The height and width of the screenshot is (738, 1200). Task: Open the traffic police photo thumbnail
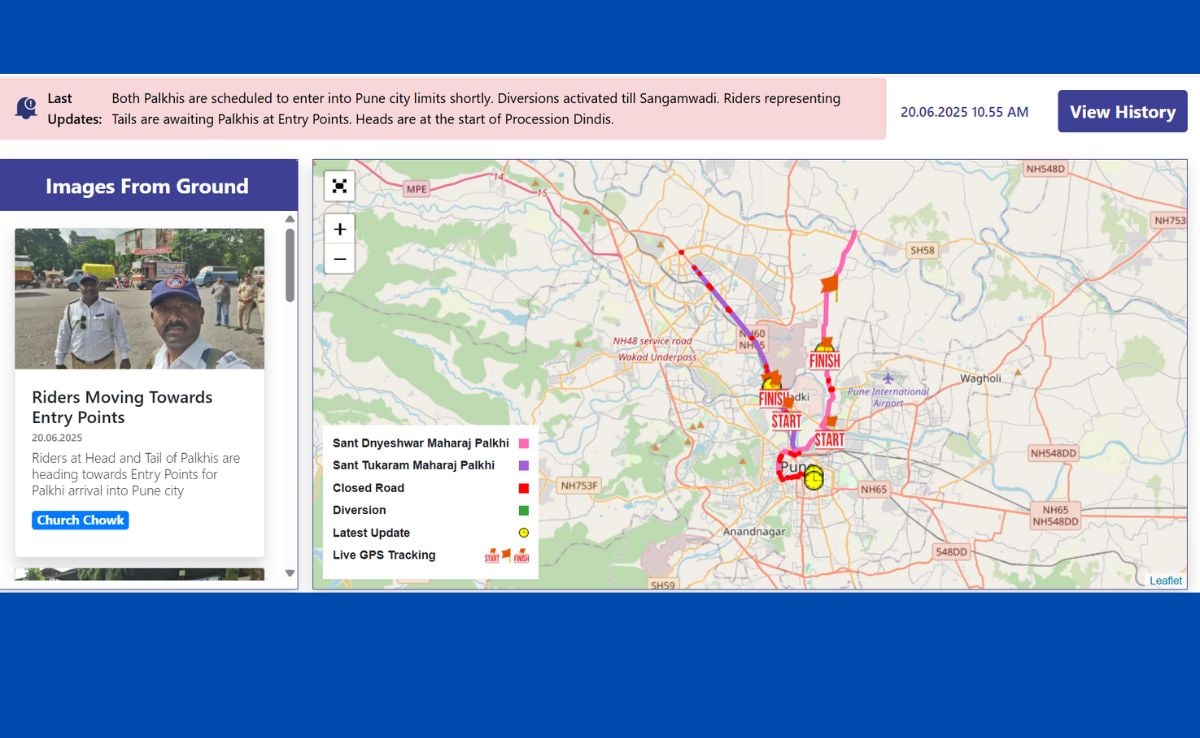coord(140,299)
